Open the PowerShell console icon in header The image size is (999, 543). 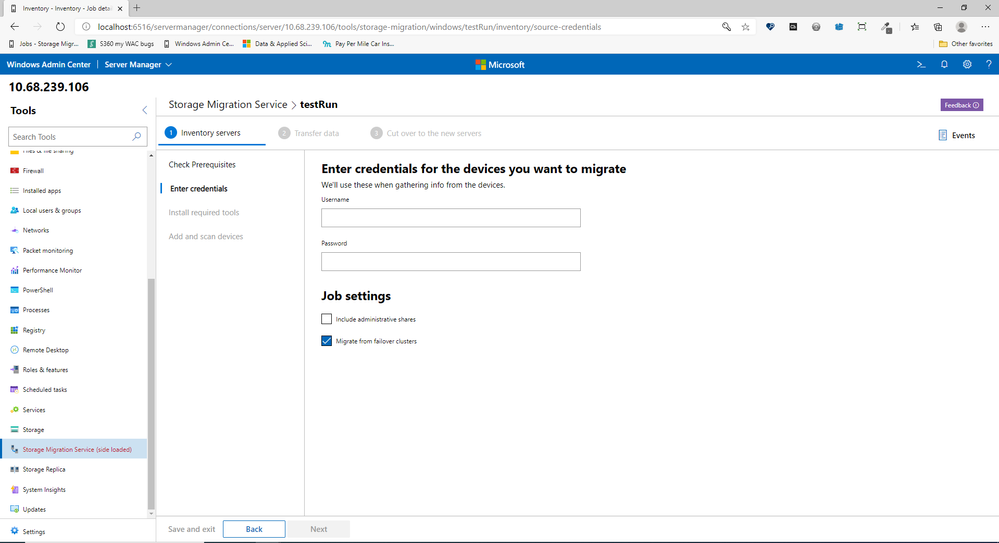(921, 64)
